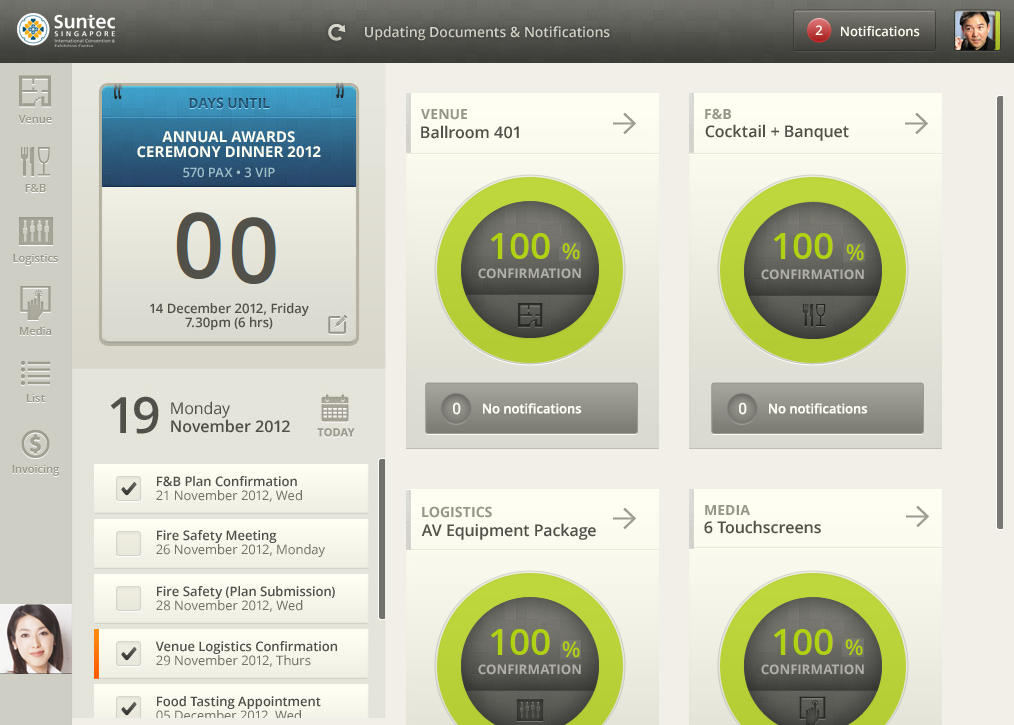1014x725 pixels.
Task: Click the 00 days countdown number
Action: pyautogui.click(x=226, y=248)
